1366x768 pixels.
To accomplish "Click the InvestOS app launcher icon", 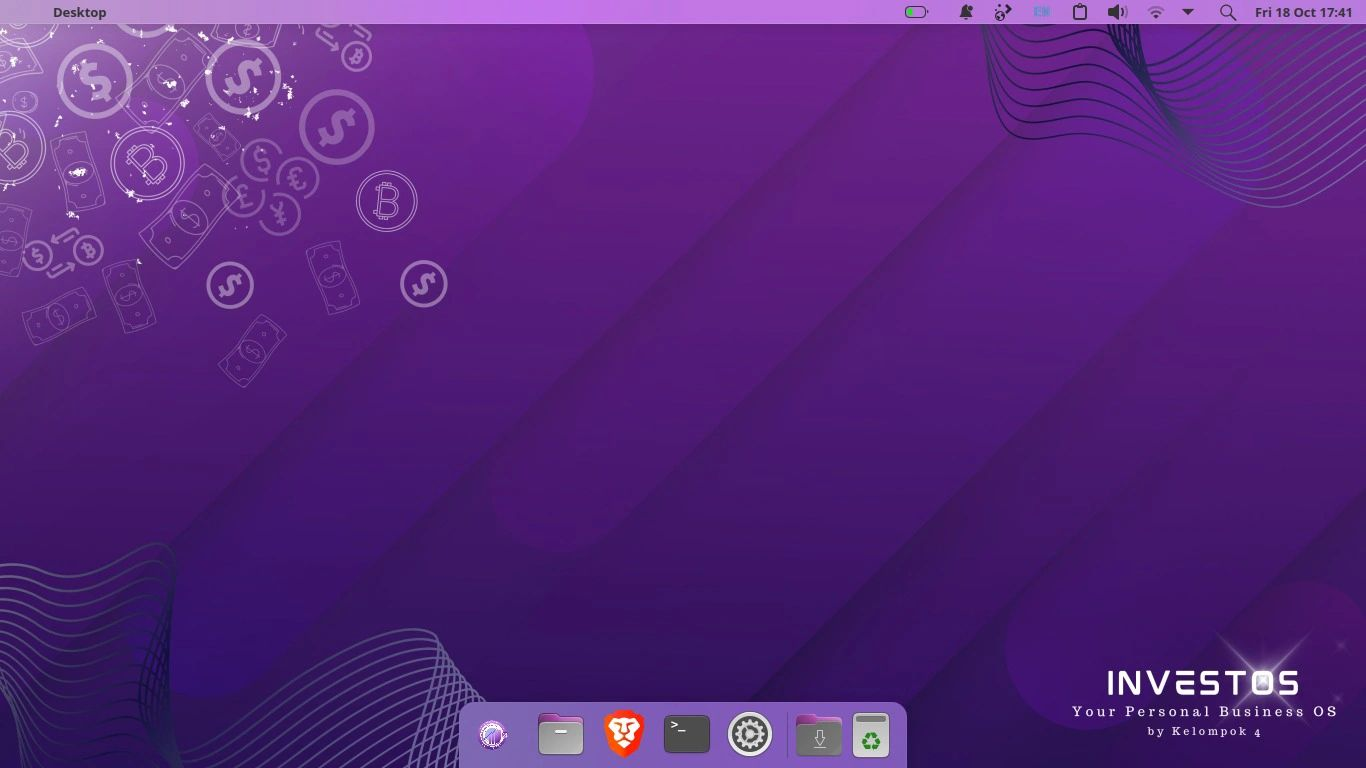I will pos(493,735).
